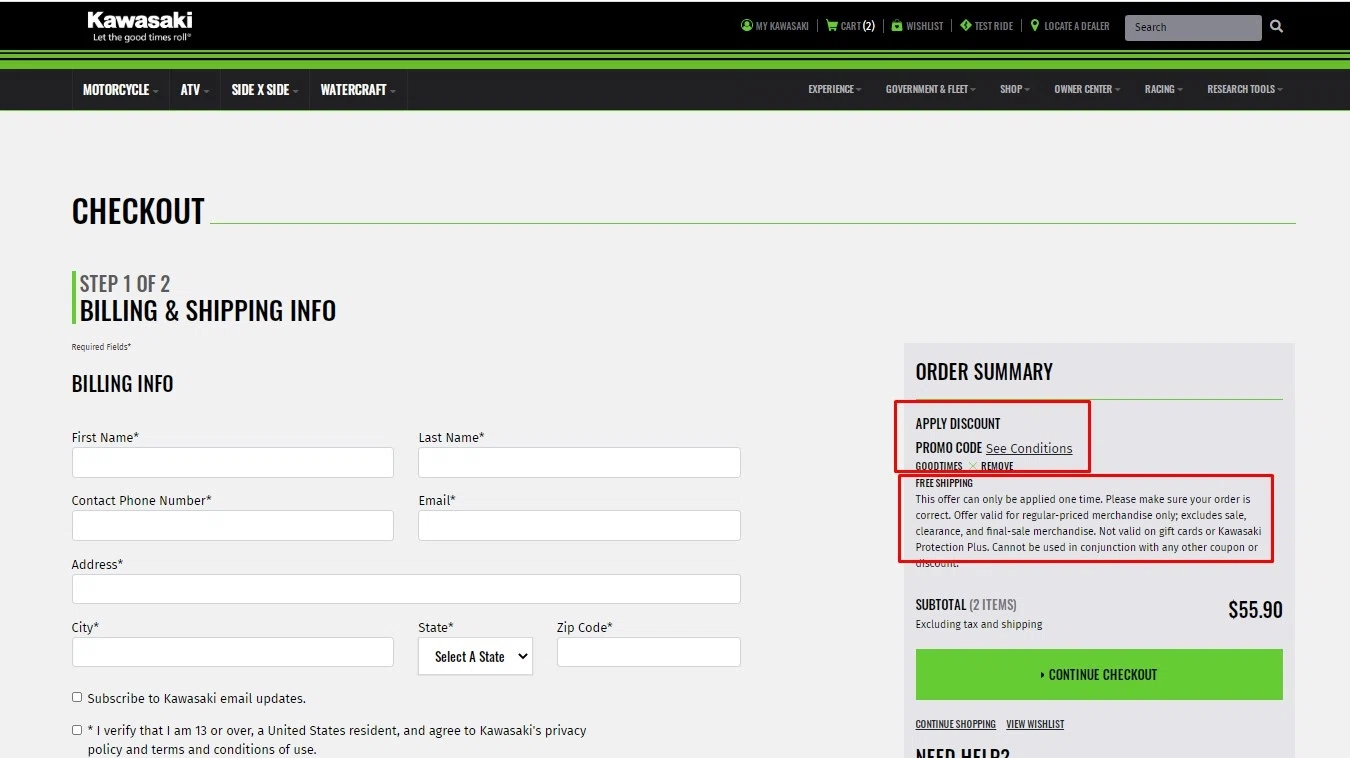Click the Zip Code field
The image size is (1350, 758).
click(649, 652)
